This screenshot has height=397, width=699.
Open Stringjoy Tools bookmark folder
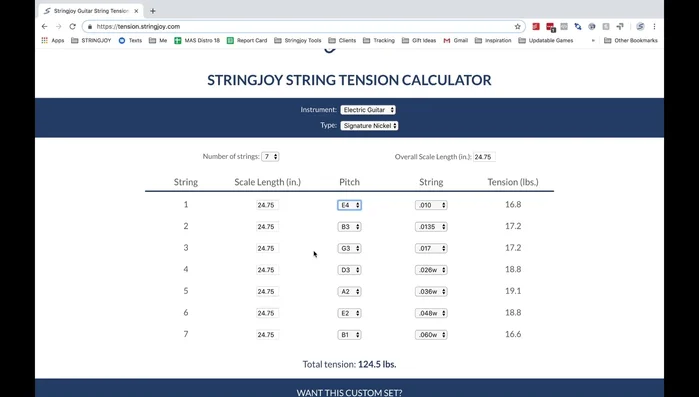tap(298, 40)
